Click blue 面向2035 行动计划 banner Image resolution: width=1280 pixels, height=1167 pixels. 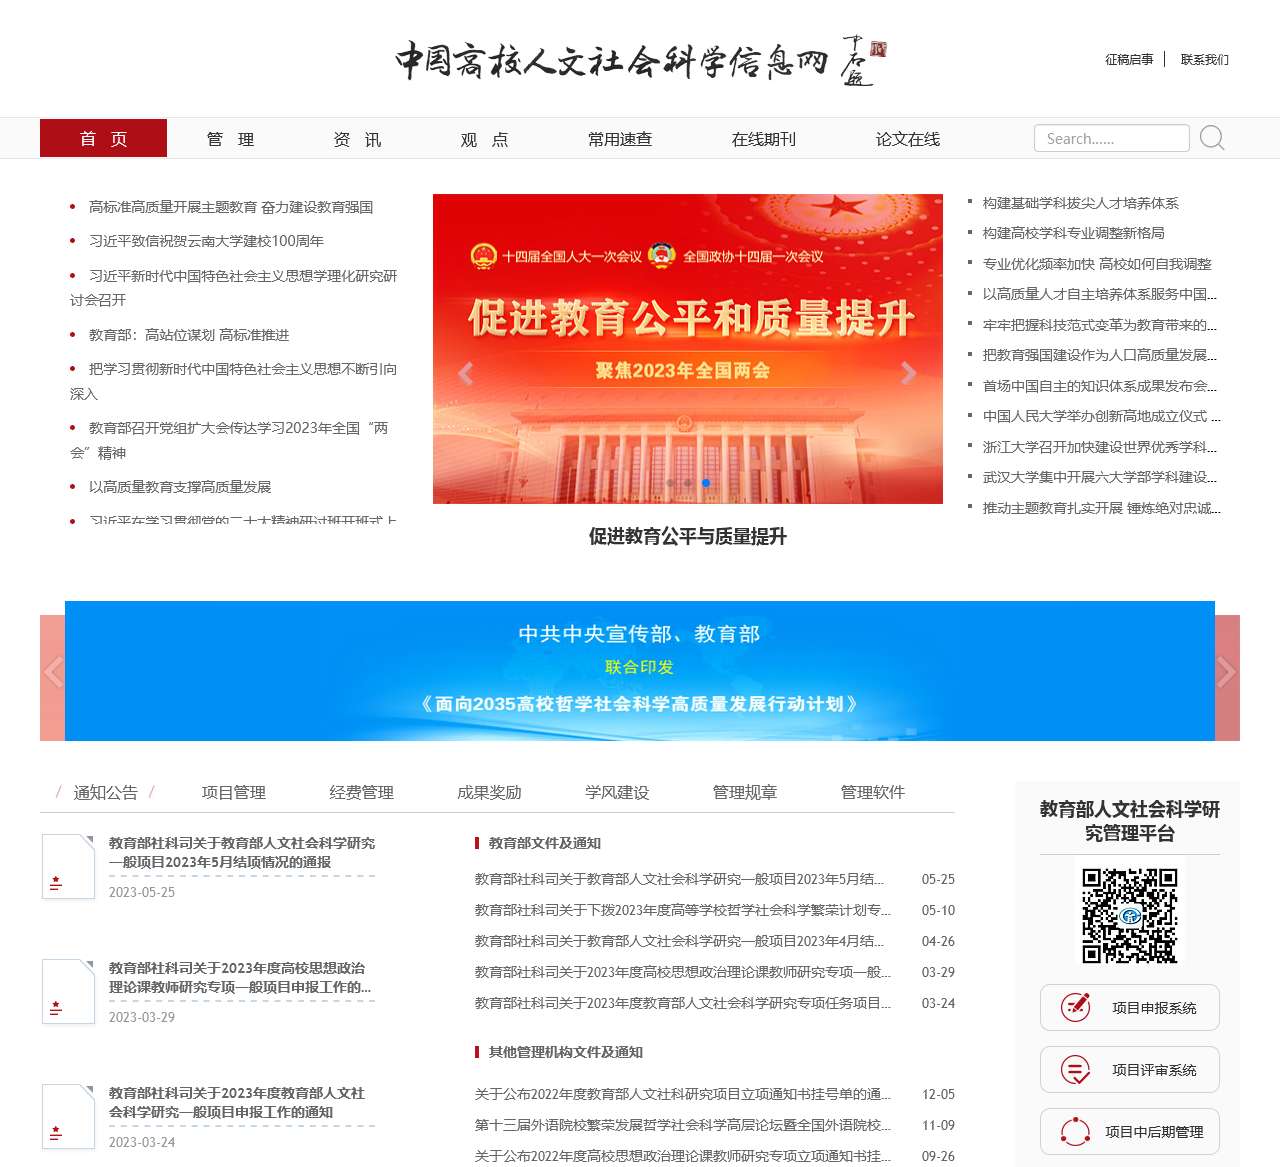640,671
